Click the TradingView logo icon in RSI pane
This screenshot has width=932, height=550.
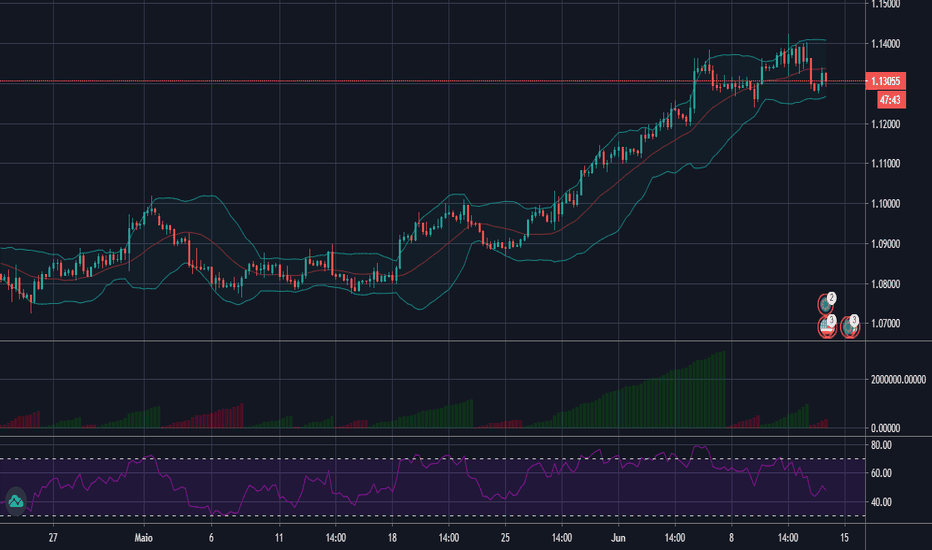15,501
